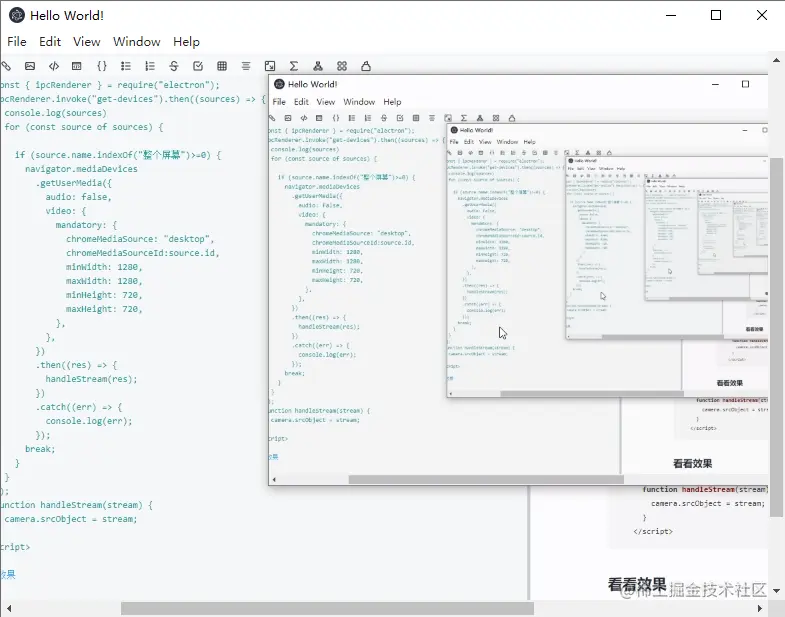Screen dimensions: 785x617
Task: Click the flowchart diagram icon in main toolbar
Action: pos(318,66)
